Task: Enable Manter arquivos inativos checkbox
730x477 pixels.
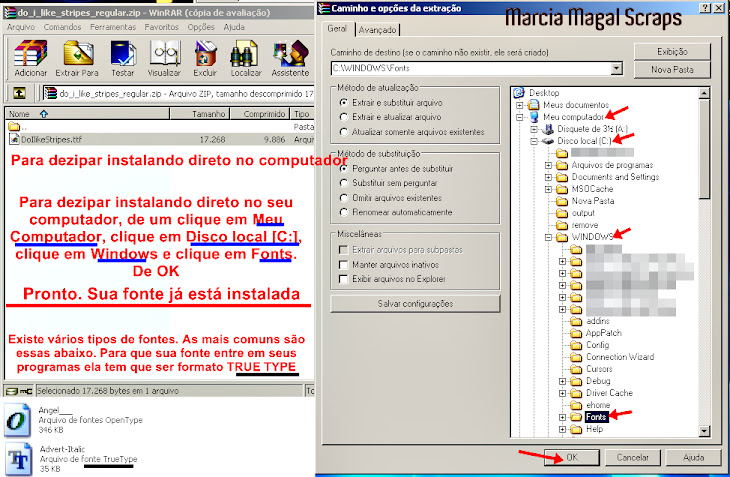Action: tap(344, 265)
